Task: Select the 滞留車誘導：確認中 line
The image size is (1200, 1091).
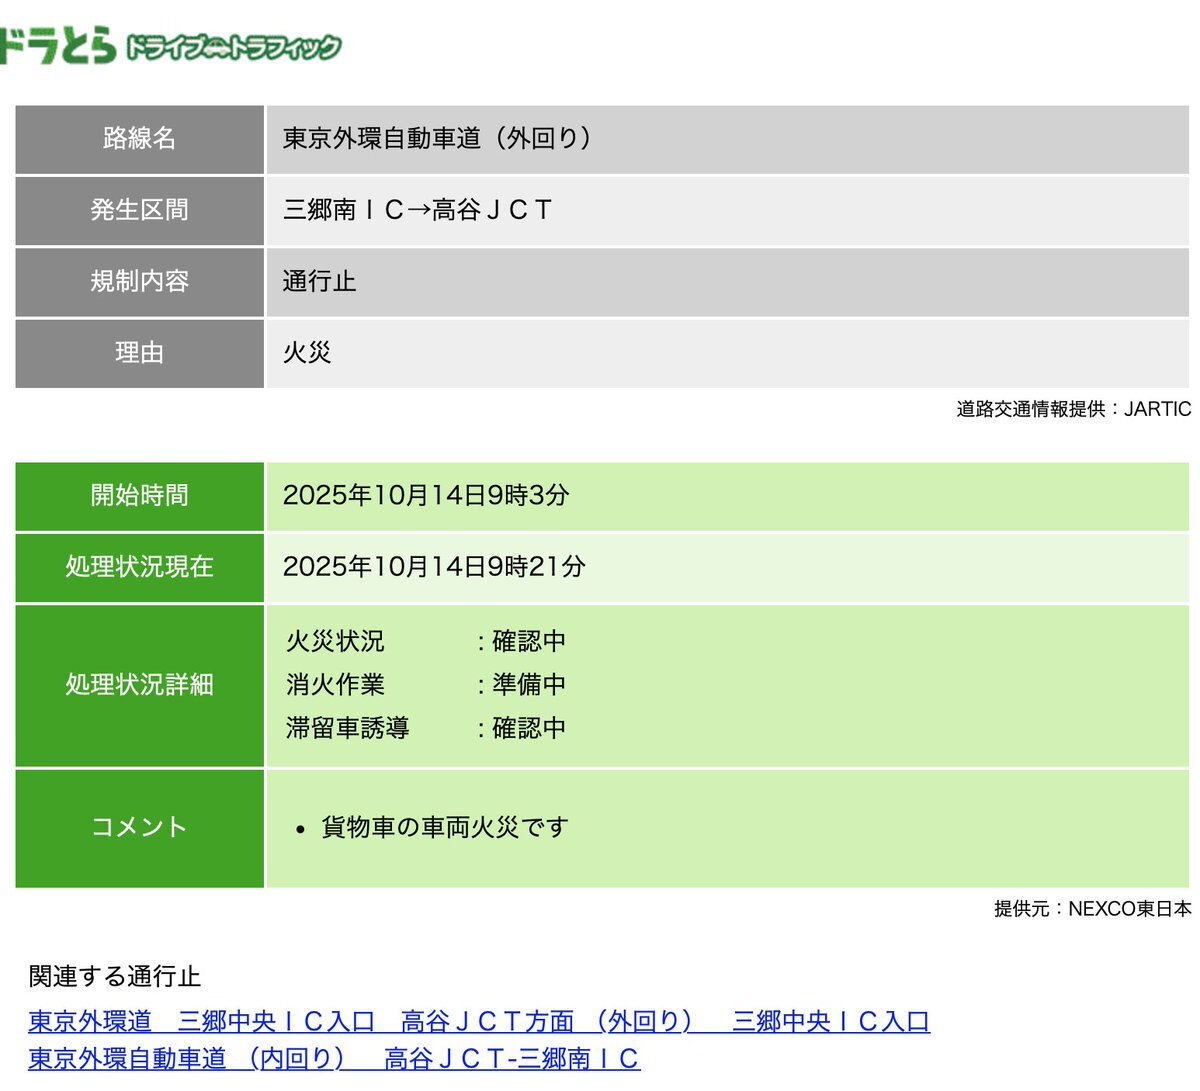Action: (426, 728)
